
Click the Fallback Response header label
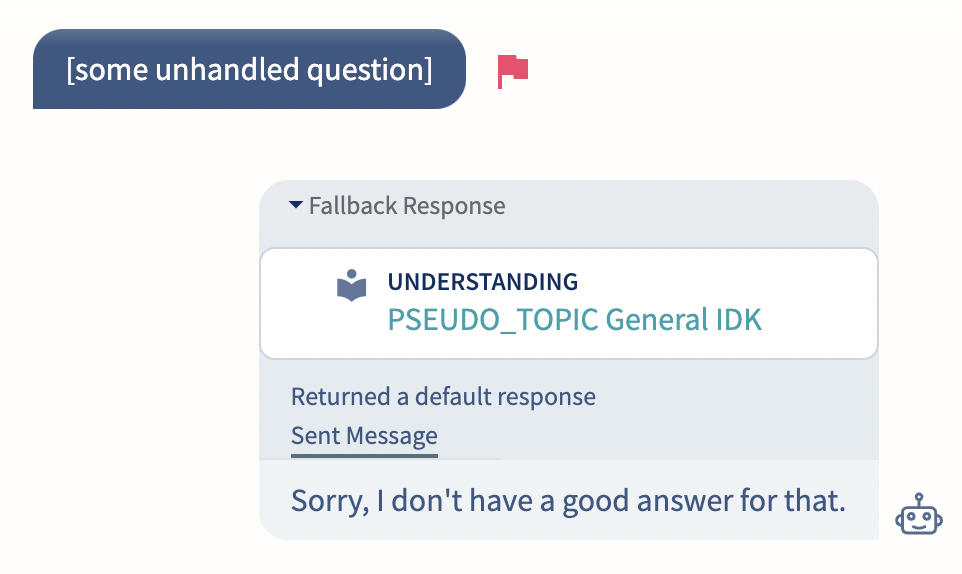407,206
